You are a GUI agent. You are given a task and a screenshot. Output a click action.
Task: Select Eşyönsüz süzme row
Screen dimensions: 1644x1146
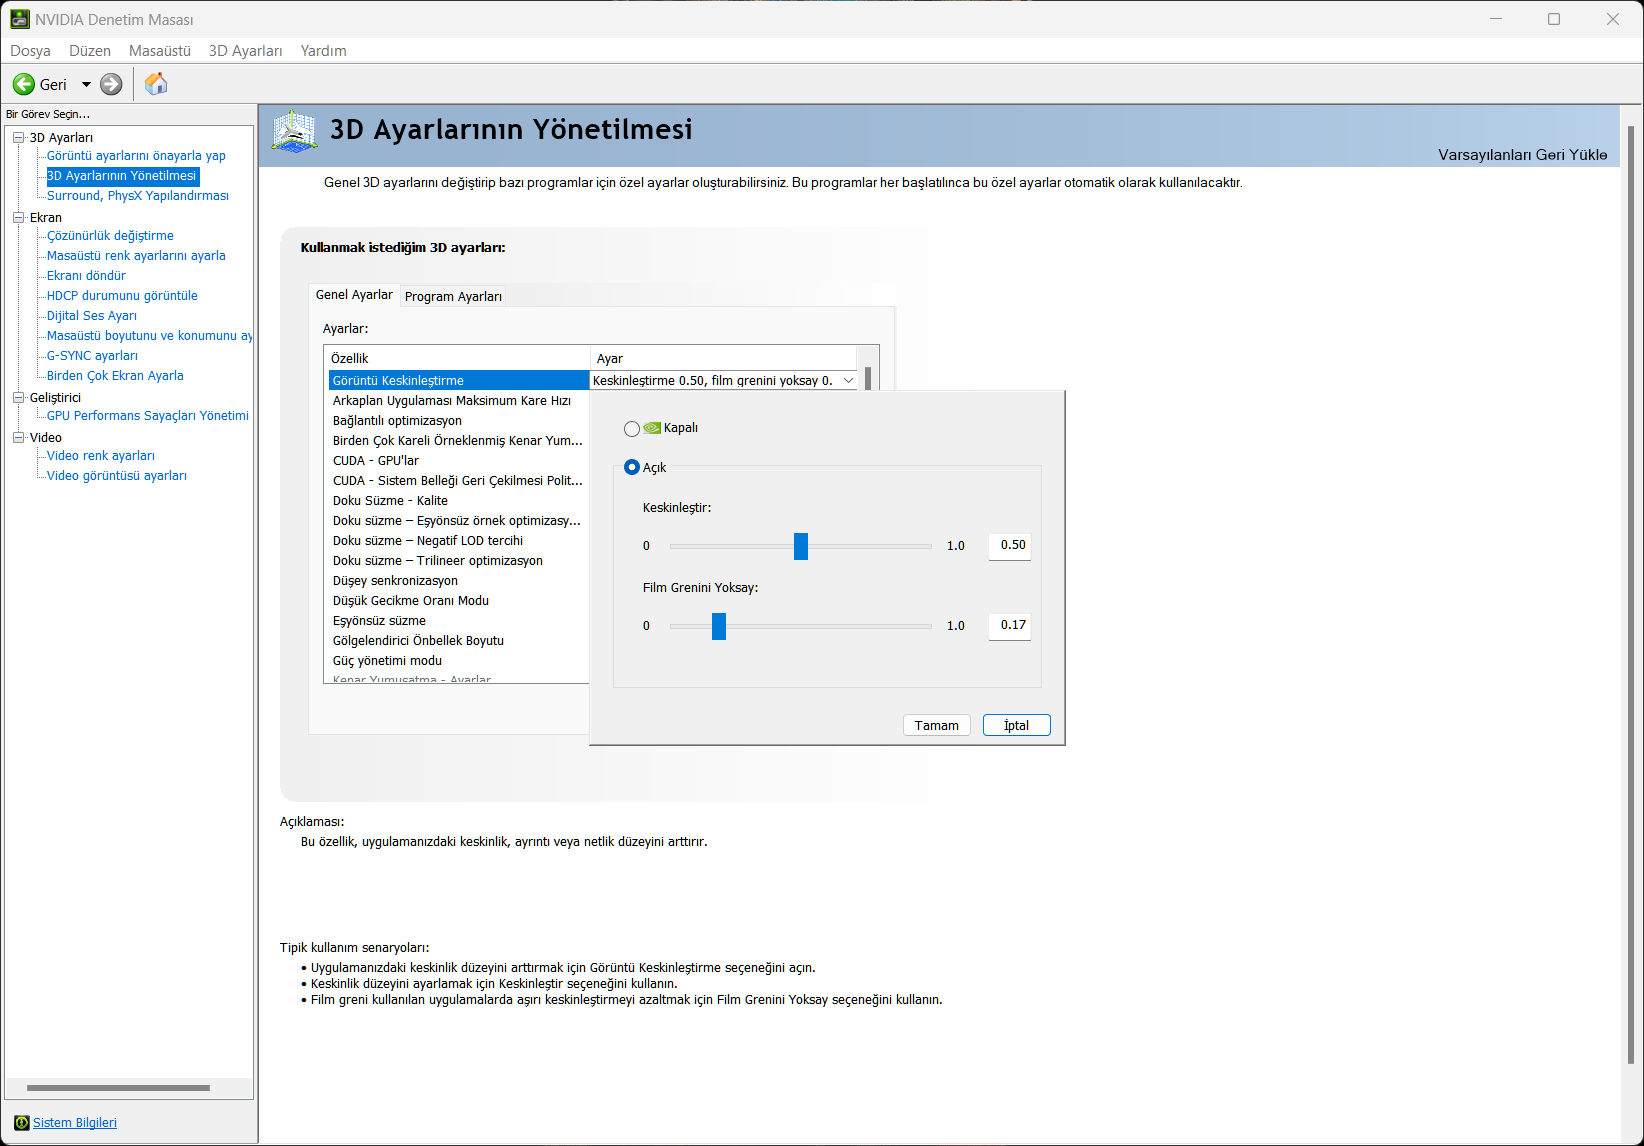[x=459, y=621]
